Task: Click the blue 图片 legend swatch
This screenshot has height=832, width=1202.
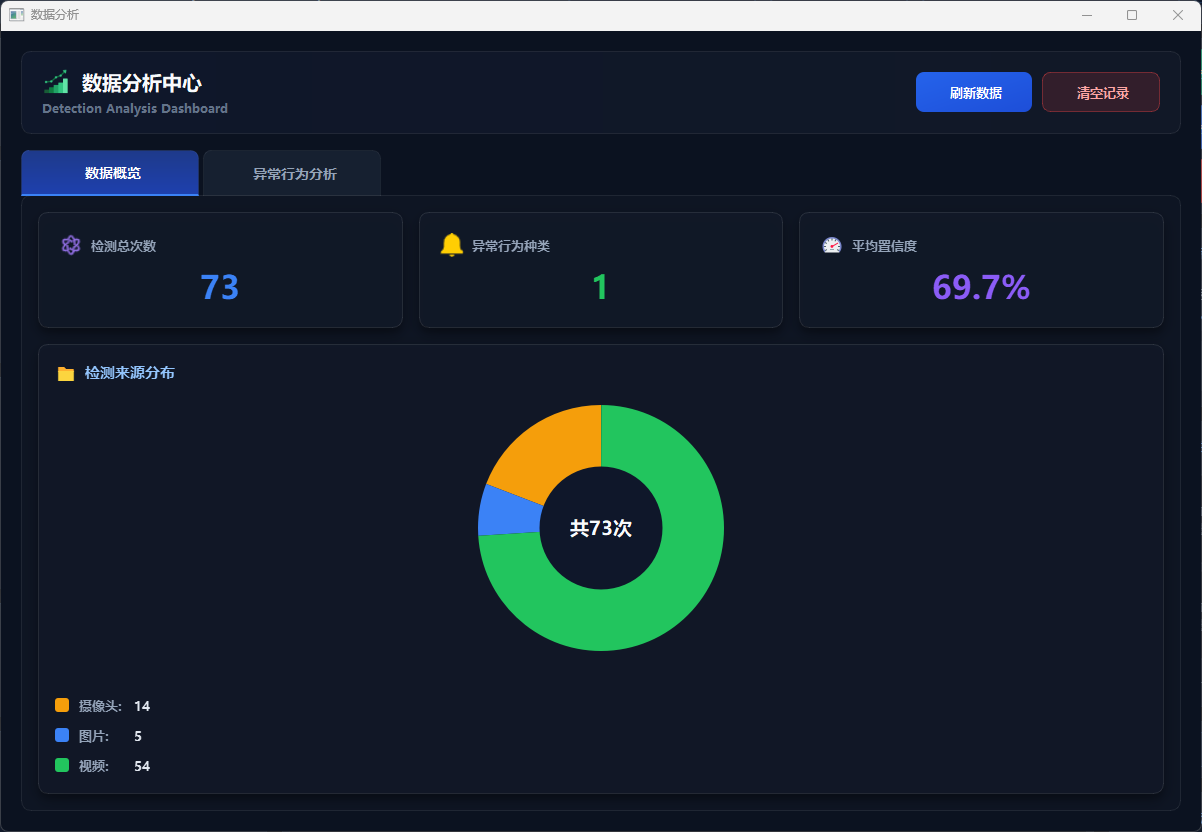Action: 62,735
